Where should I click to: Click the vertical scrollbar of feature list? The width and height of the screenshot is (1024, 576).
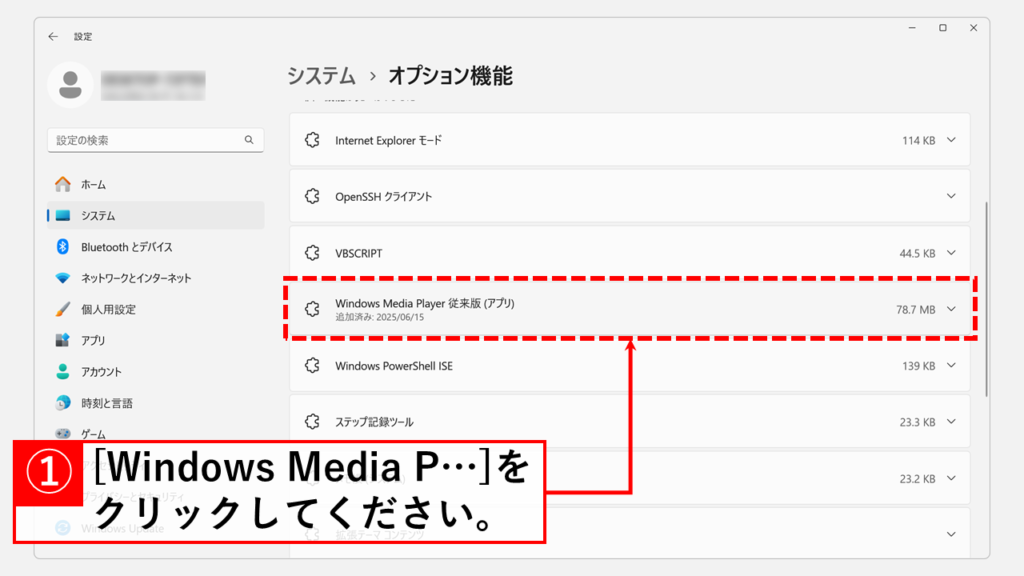point(986,299)
